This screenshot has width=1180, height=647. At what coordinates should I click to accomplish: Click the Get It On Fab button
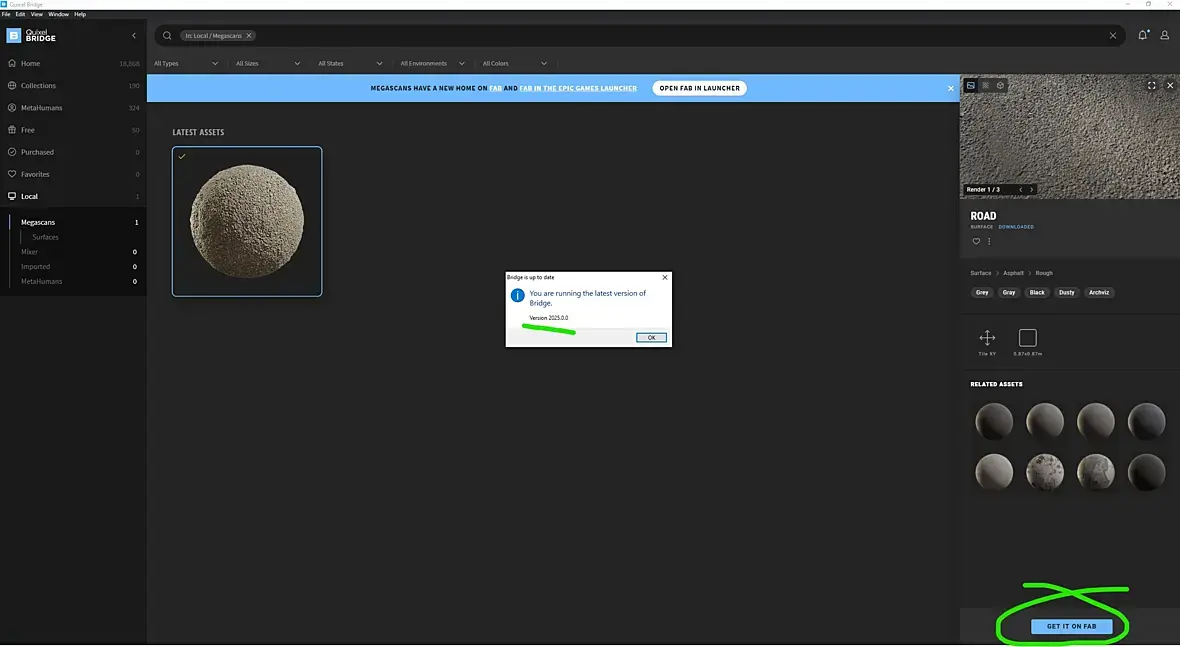tap(1071, 626)
